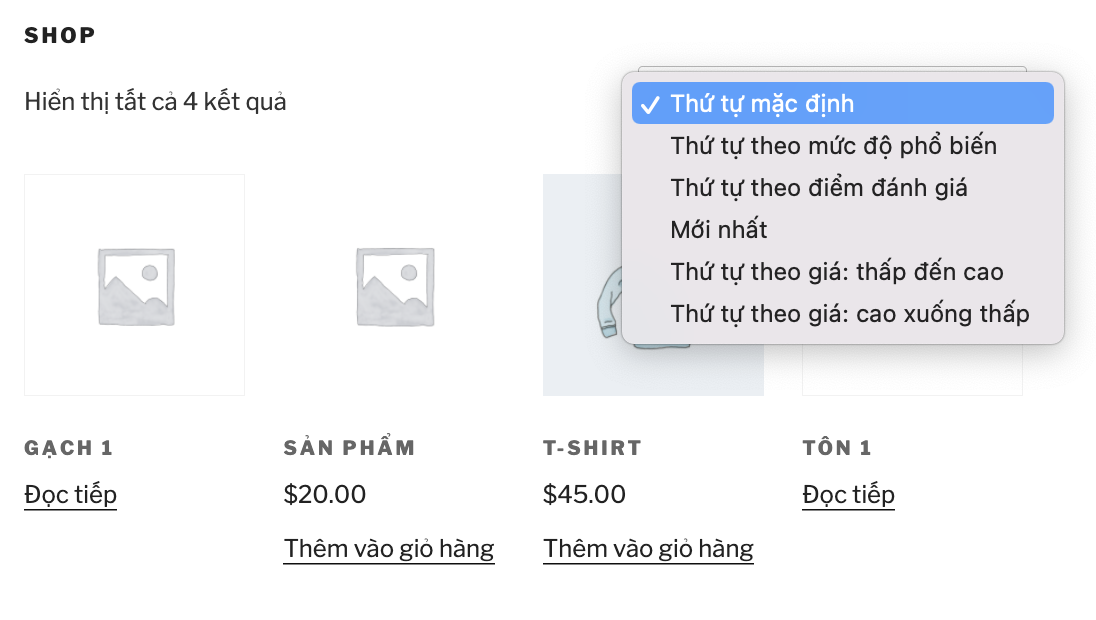Open the TÔN 1 product page
The width and height of the screenshot is (1096, 620).
tap(836, 447)
